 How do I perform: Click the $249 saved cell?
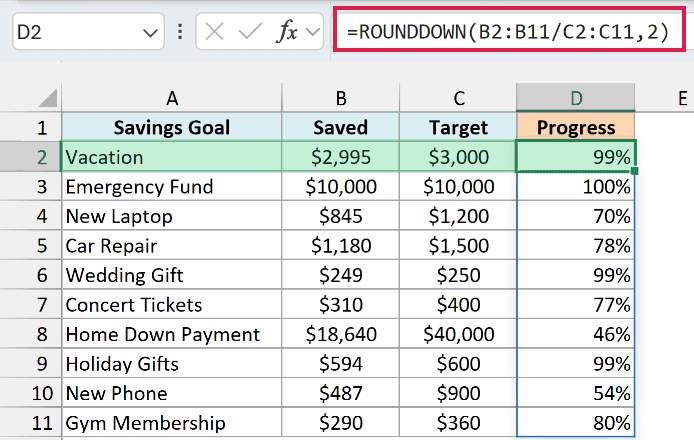coord(340,275)
